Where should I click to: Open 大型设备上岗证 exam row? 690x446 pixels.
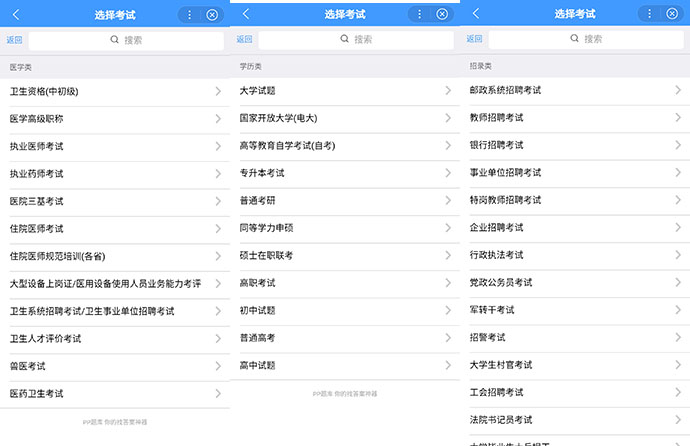(115, 284)
